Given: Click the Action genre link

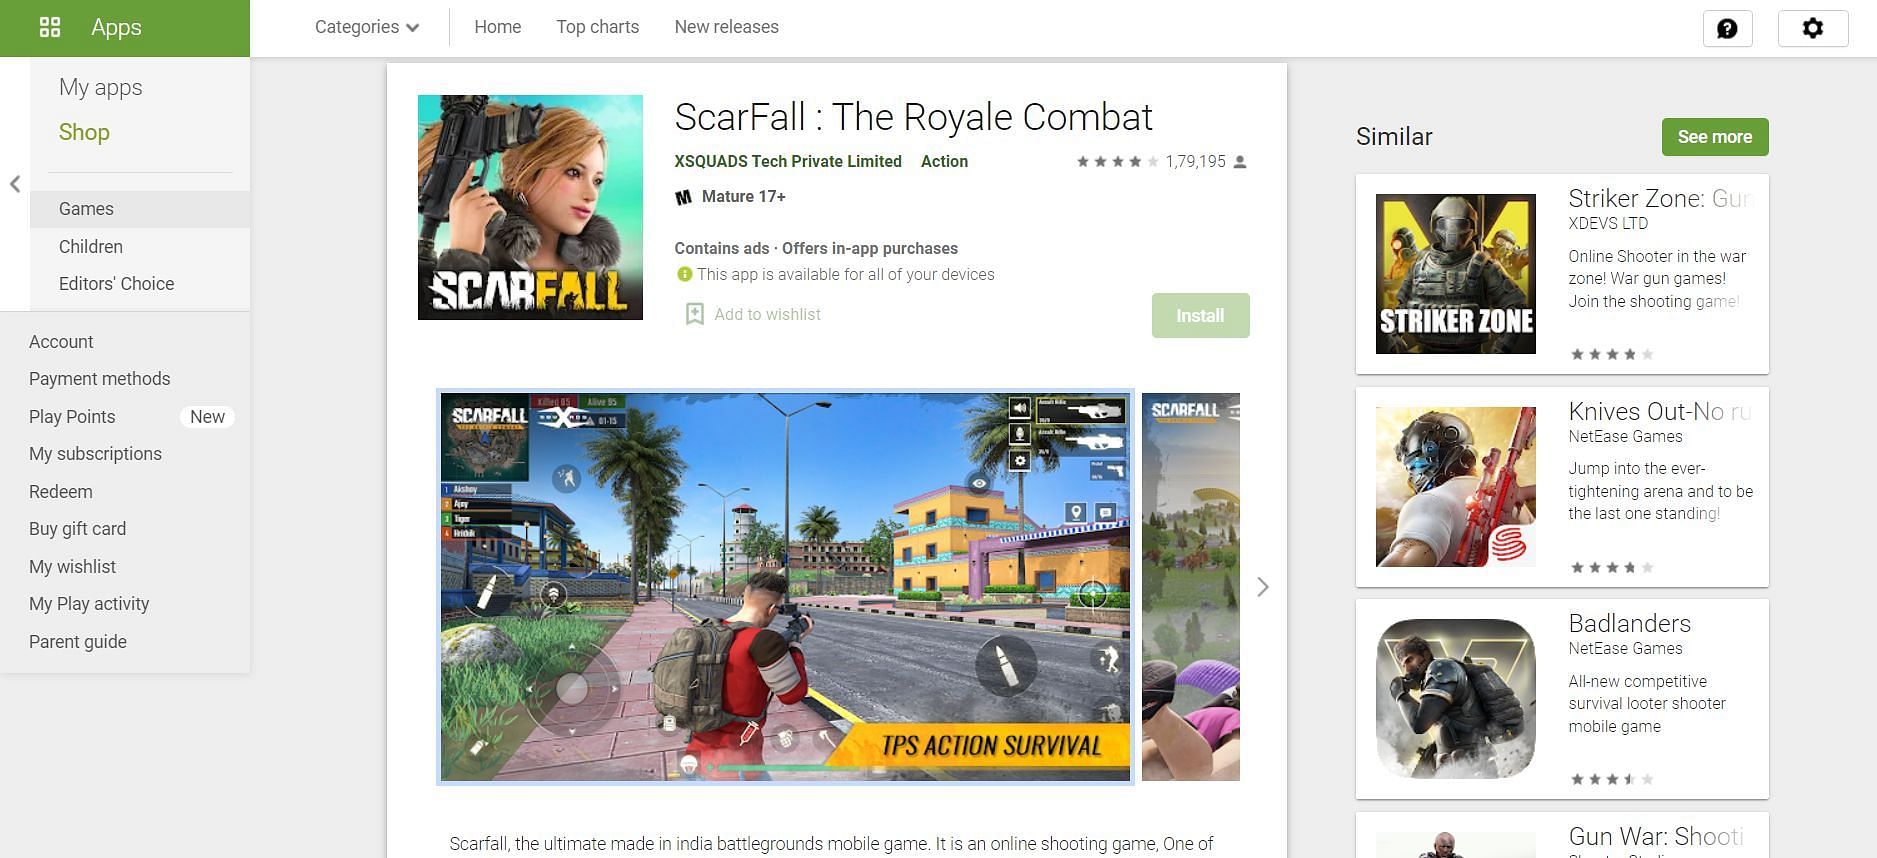Looking at the screenshot, I should [944, 161].
